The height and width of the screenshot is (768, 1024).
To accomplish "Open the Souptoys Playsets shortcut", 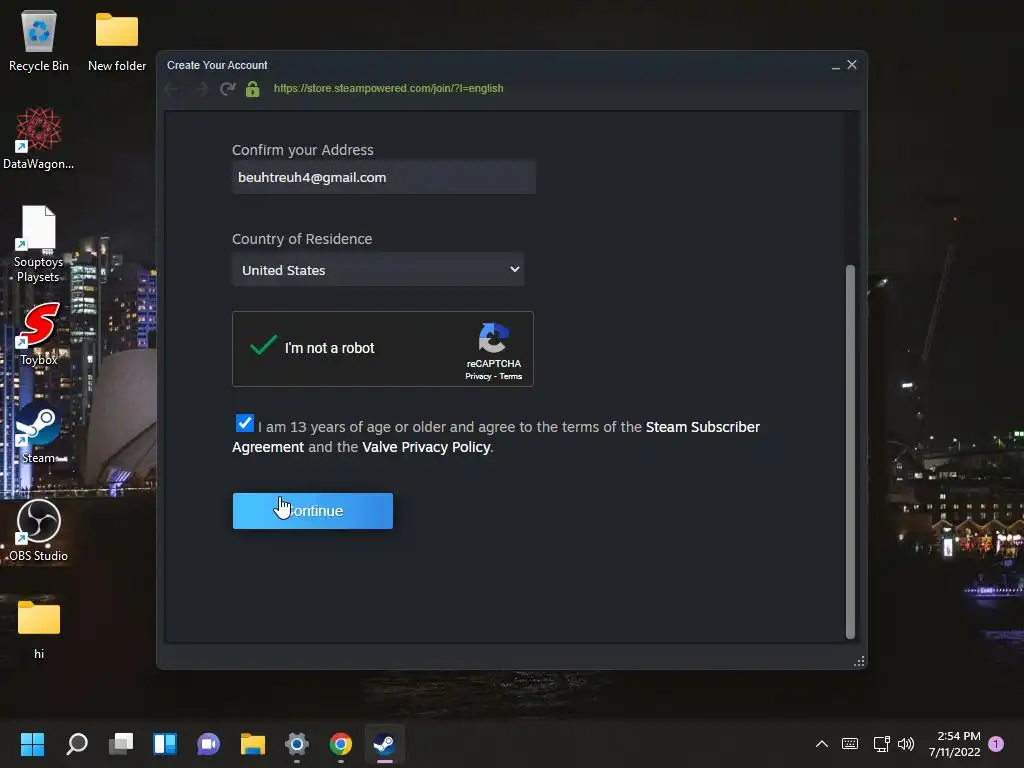I will click(39, 244).
